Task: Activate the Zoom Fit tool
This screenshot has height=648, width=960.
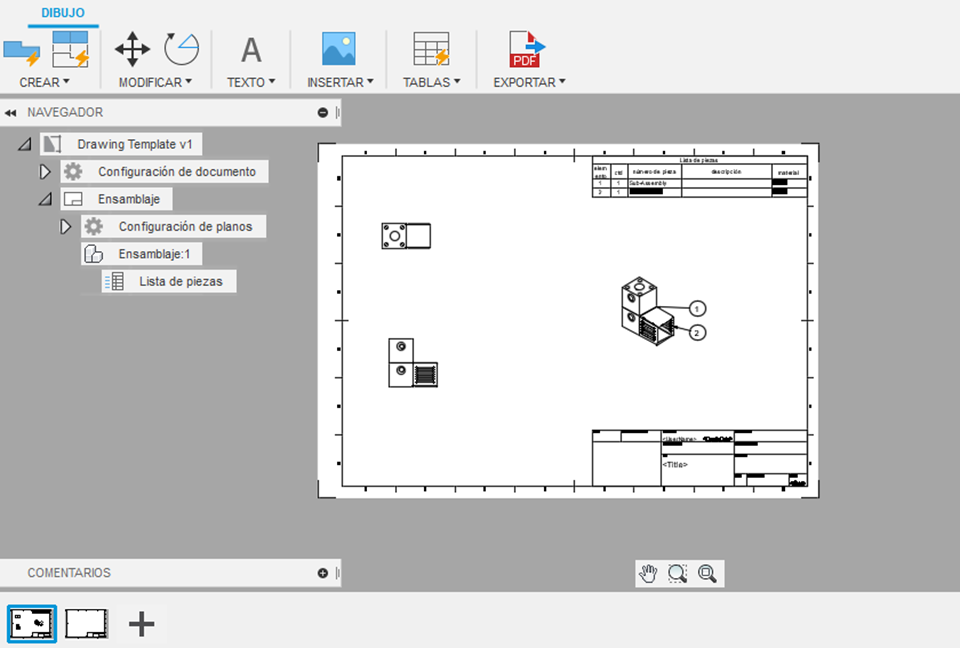Action: (707, 574)
